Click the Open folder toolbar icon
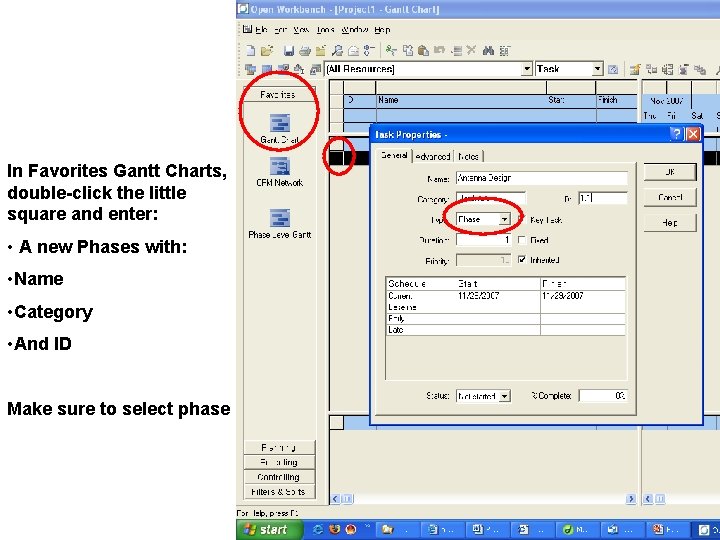Image resolution: width=720 pixels, height=540 pixels. (x=267, y=51)
